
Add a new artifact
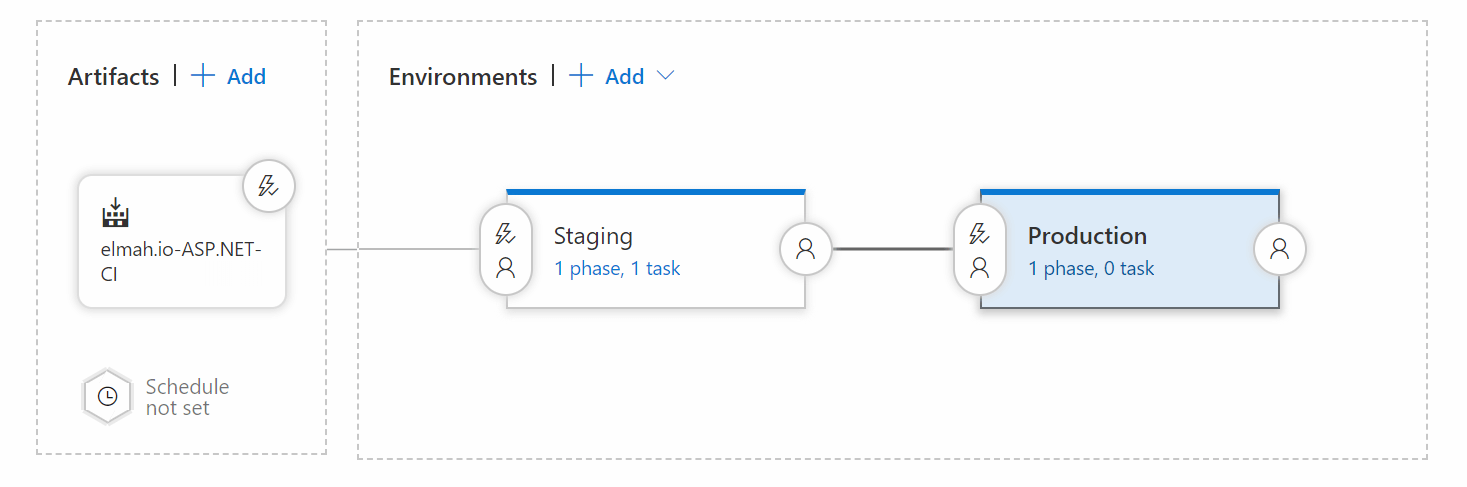click(x=246, y=77)
